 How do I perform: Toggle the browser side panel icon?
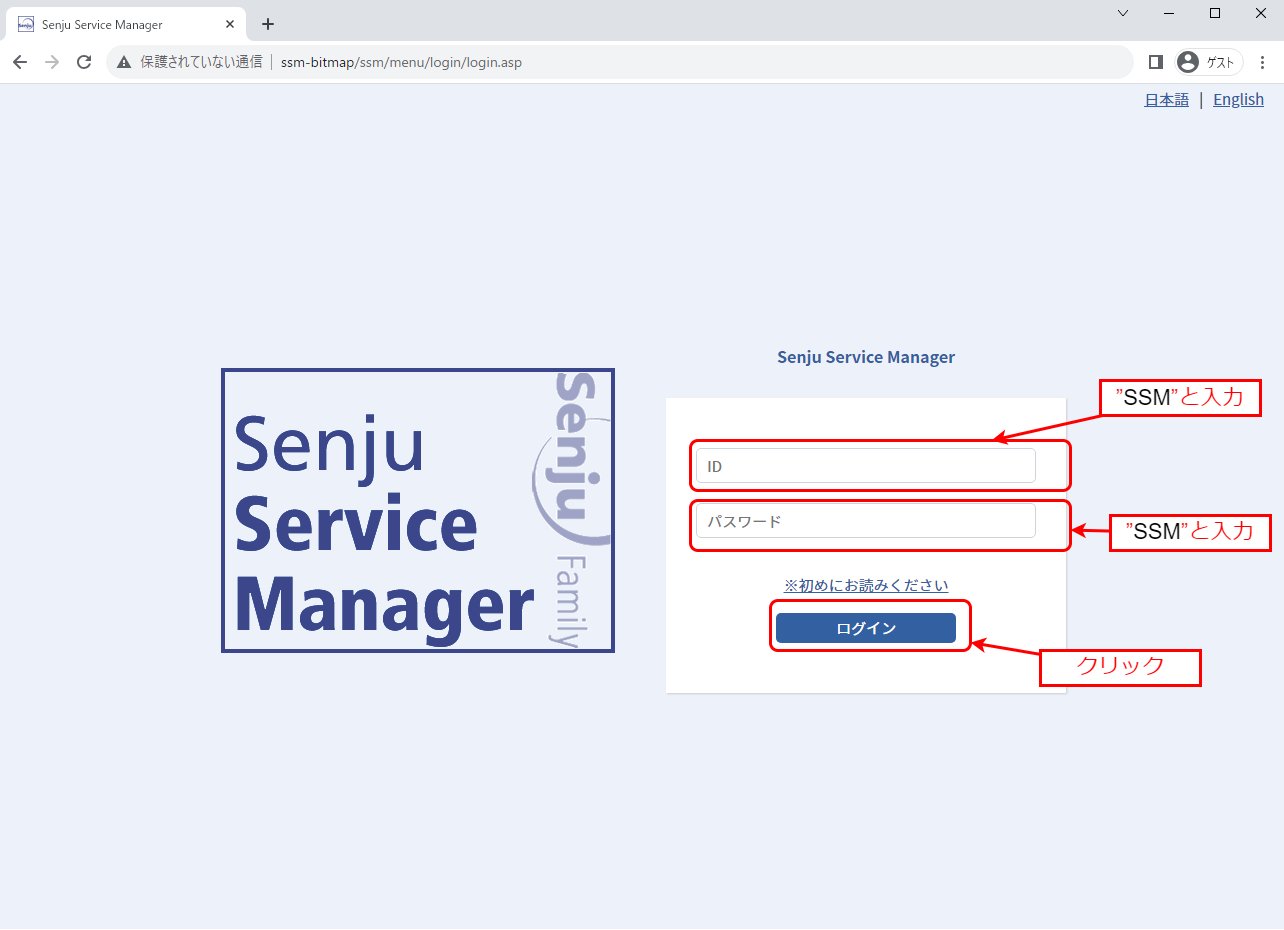1155,62
